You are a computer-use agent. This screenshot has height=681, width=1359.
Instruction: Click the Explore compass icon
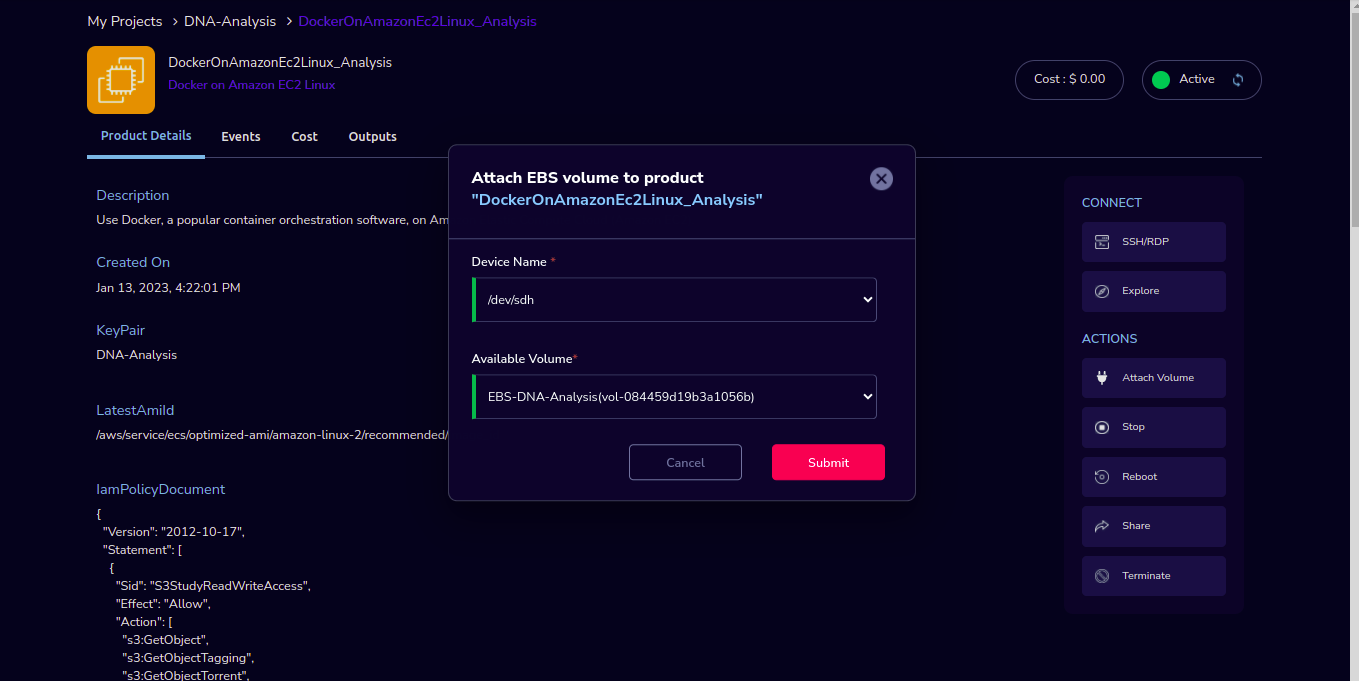(x=1102, y=291)
